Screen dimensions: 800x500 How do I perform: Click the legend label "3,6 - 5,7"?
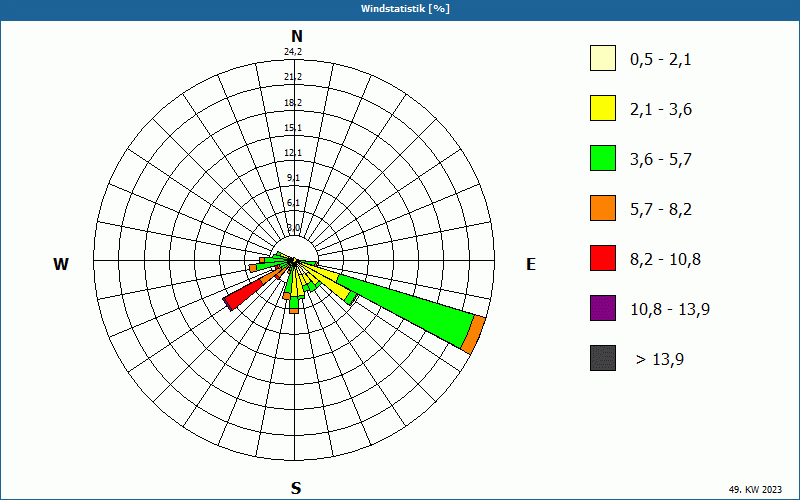tap(661, 160)
